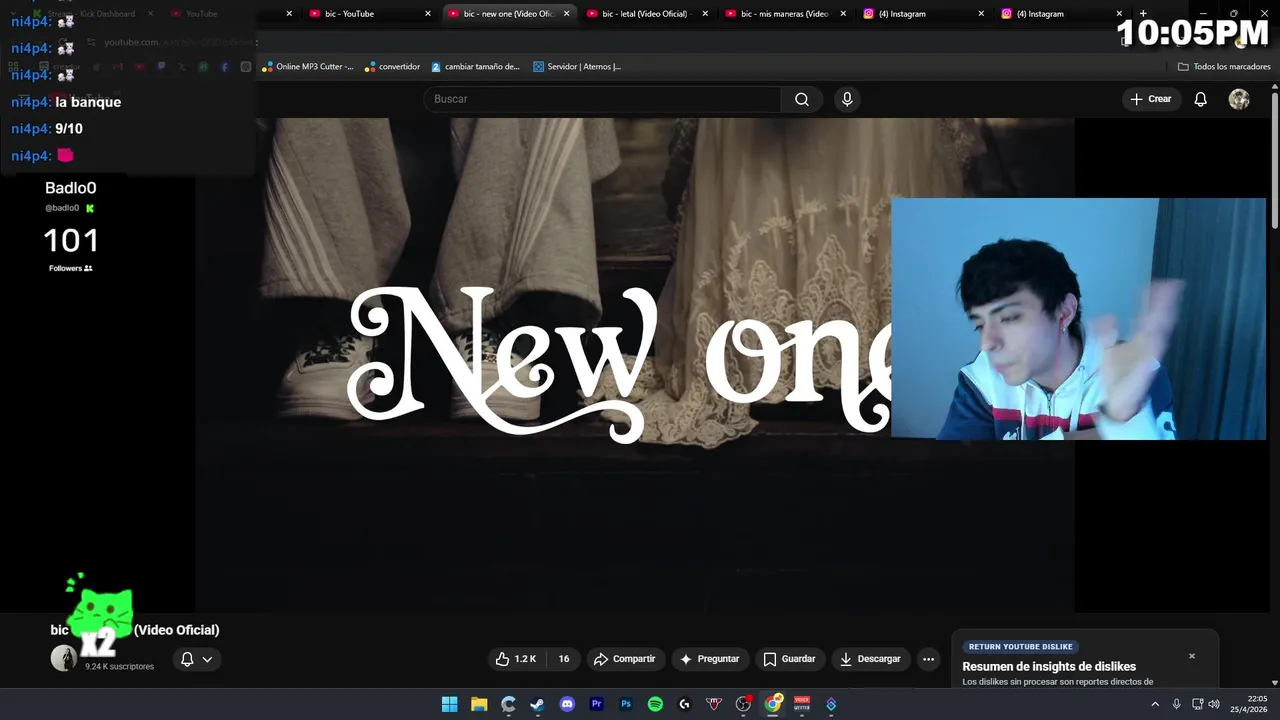
Task: Open YouTube notifications bell in header
Action: tap(1201, 99)
